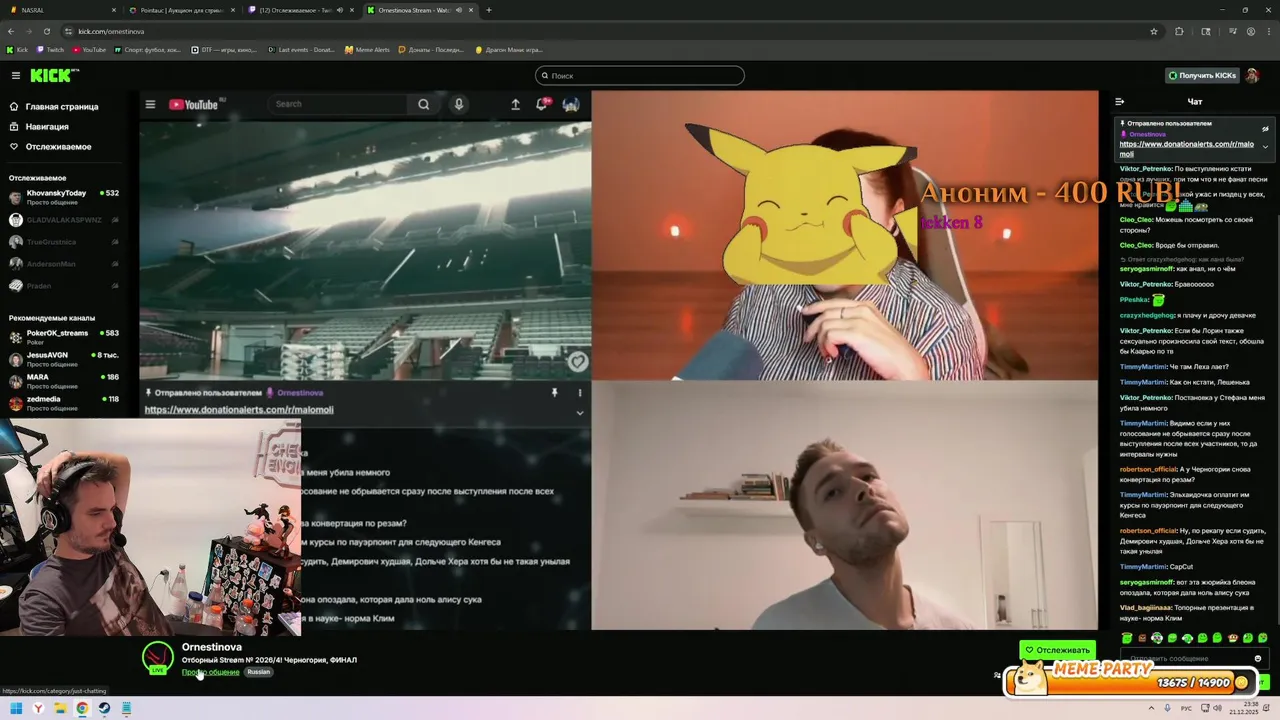Click crazyxhedgehog username in chat
This screenshot has height=720, width=1280.
point(1147,315)
